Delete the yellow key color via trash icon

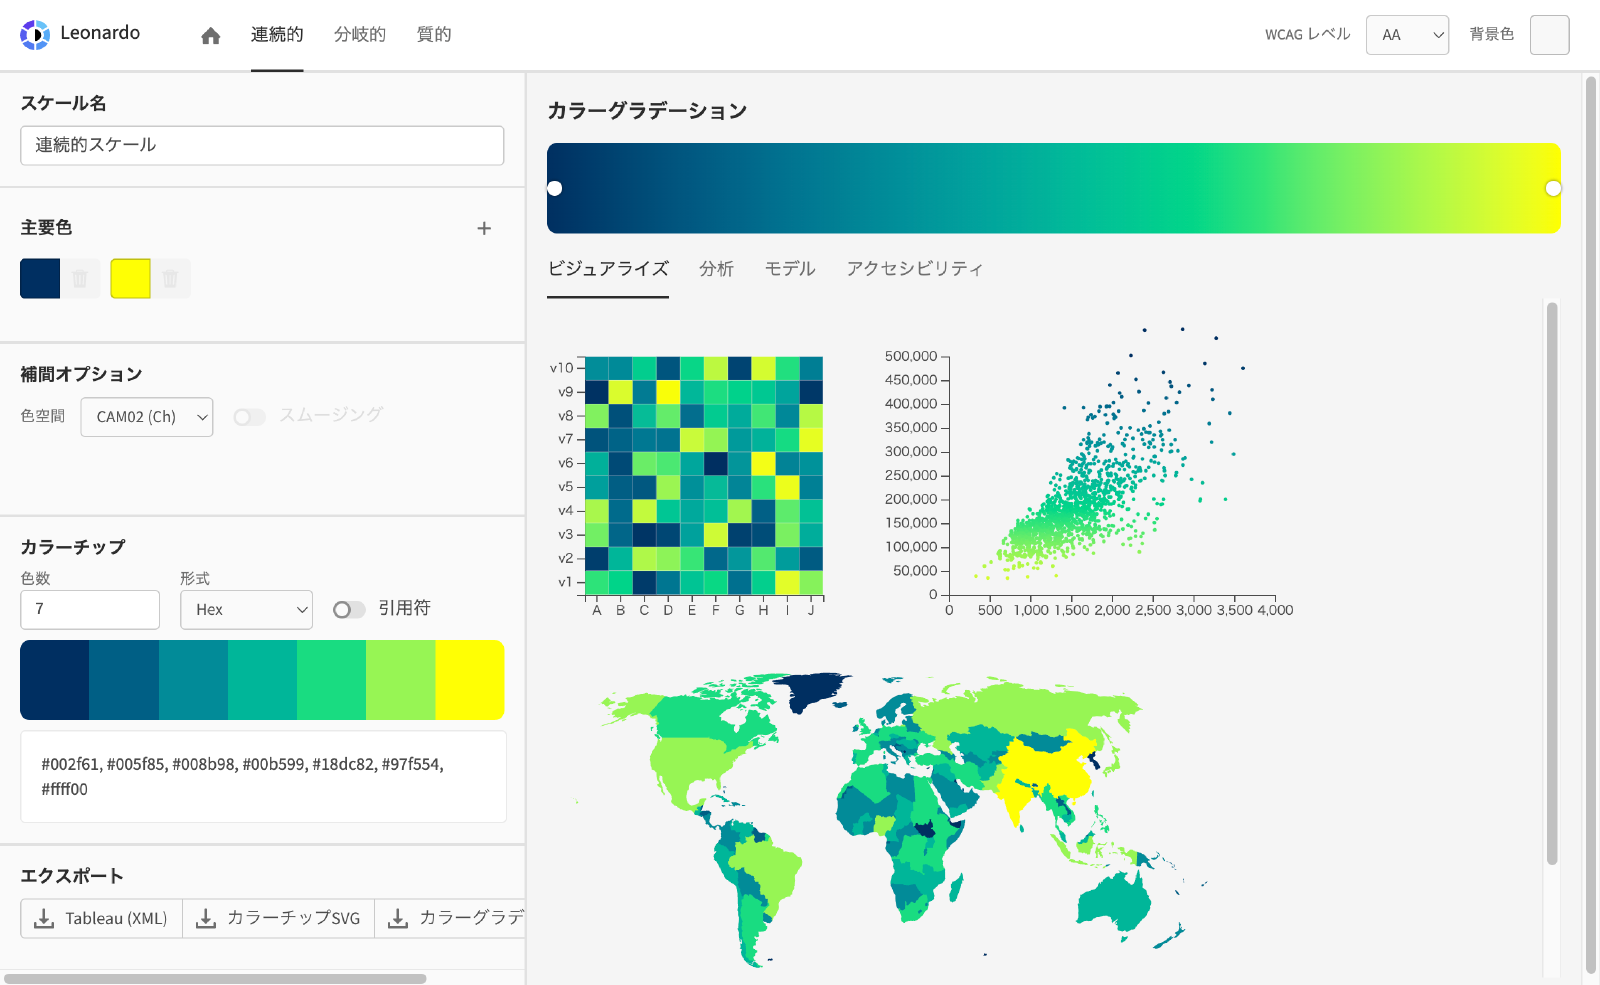pyautogui.click(x=171, y=279)
